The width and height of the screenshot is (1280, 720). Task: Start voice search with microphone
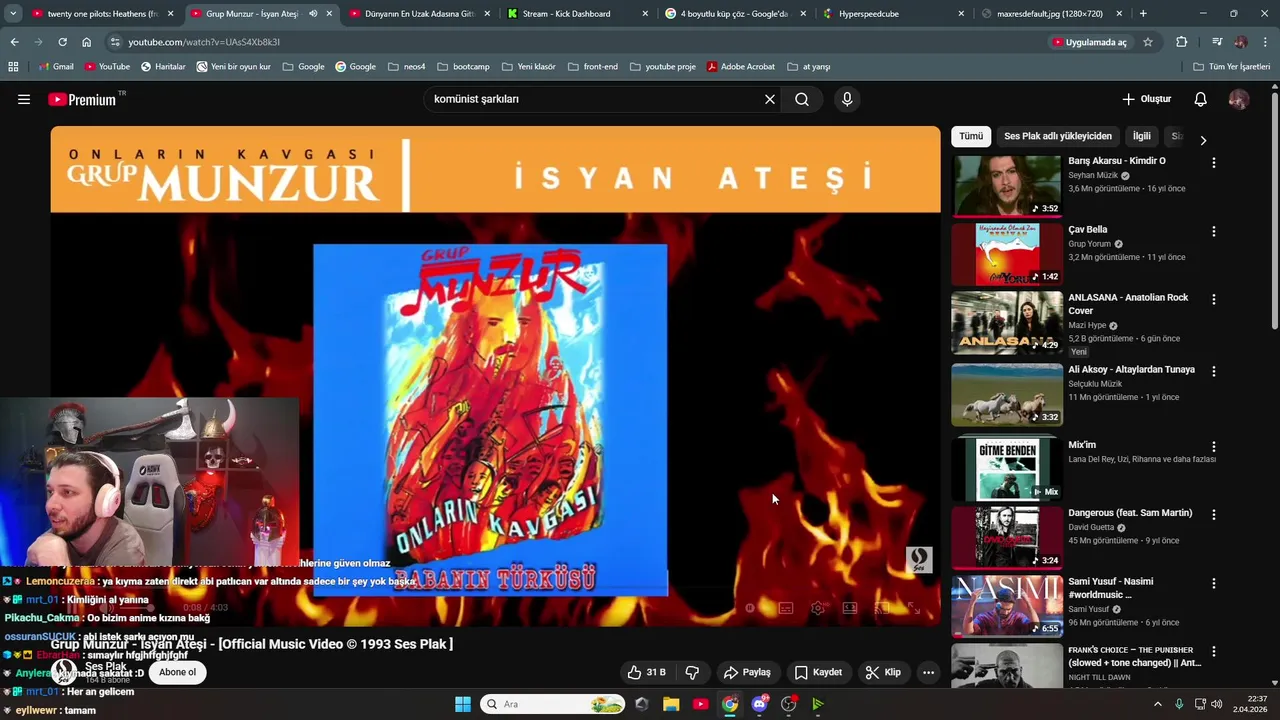click(847, 99)
